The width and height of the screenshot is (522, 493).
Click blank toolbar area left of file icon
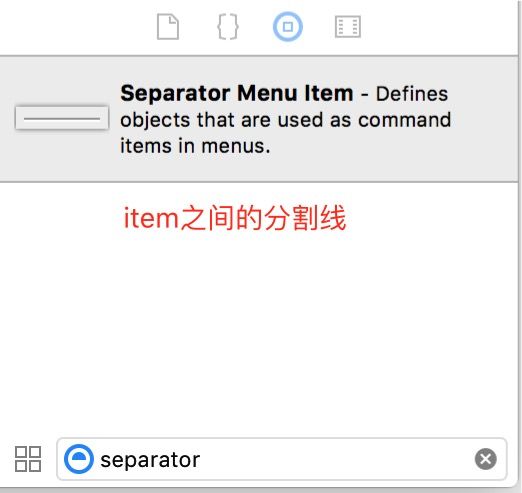pyautogui.click(x=77, y=27)
